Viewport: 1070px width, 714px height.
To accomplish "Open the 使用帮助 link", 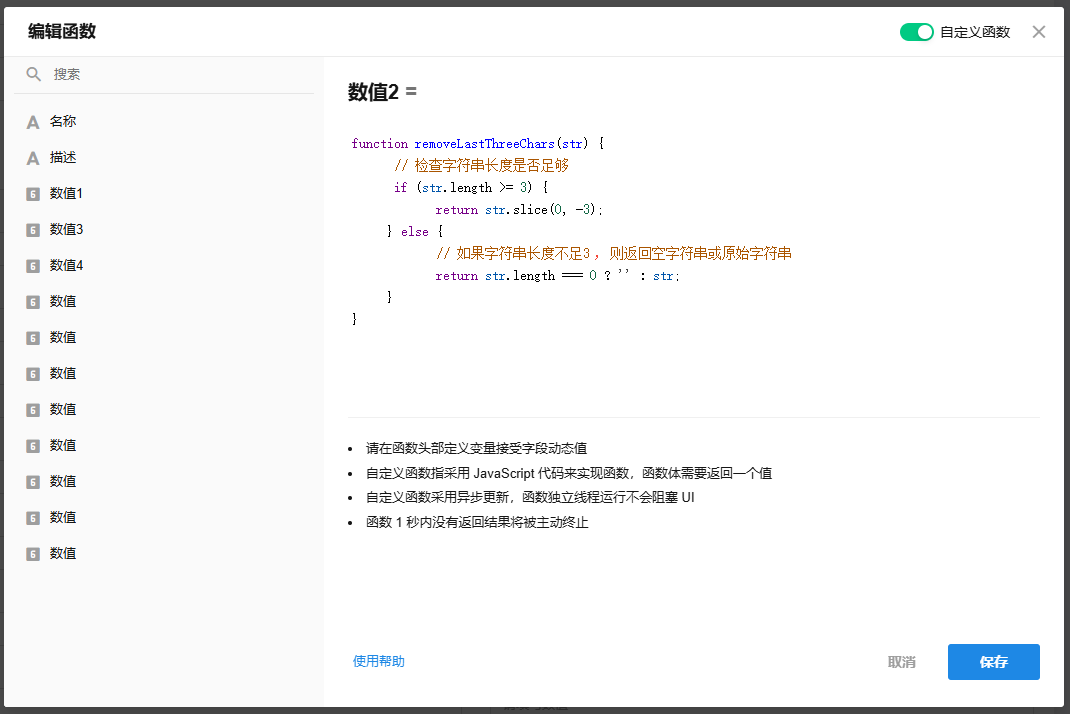I will pos(379,661).
